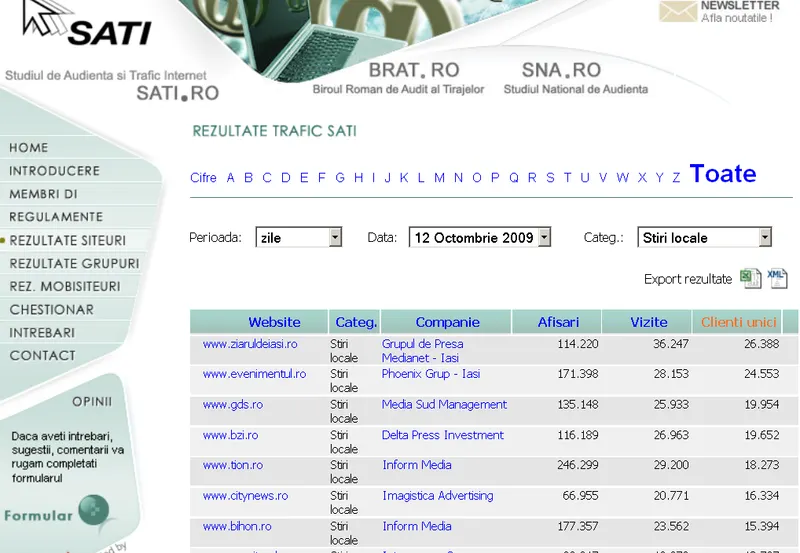Select REZULTATE SITEURI in the sidebar
Screen dimensions: 800x553
pos(67,240)
